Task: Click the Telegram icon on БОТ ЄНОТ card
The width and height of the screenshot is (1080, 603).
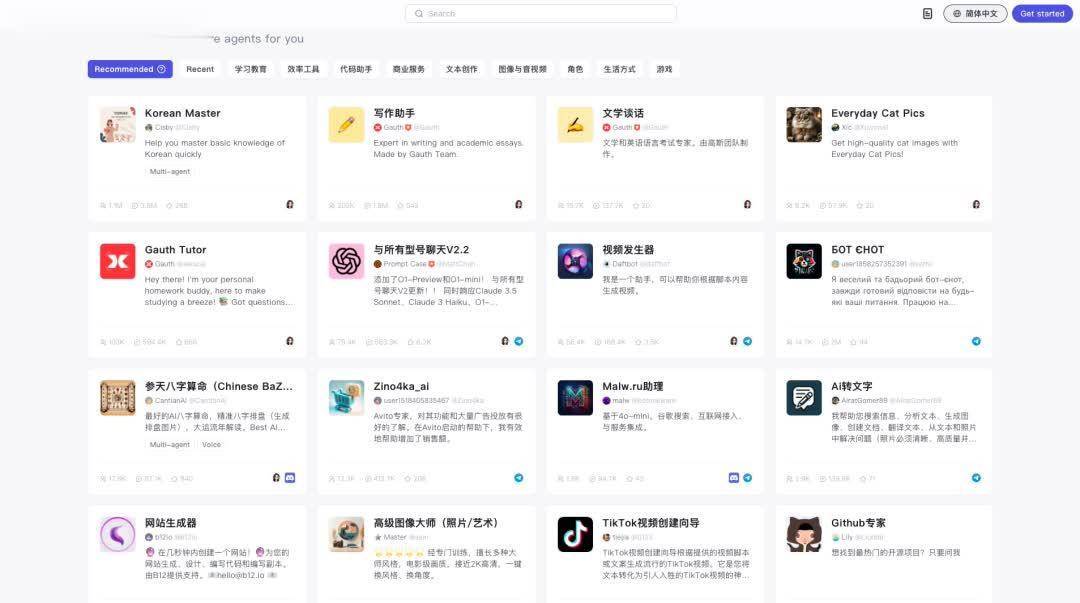Action: [x=976, y=341]
